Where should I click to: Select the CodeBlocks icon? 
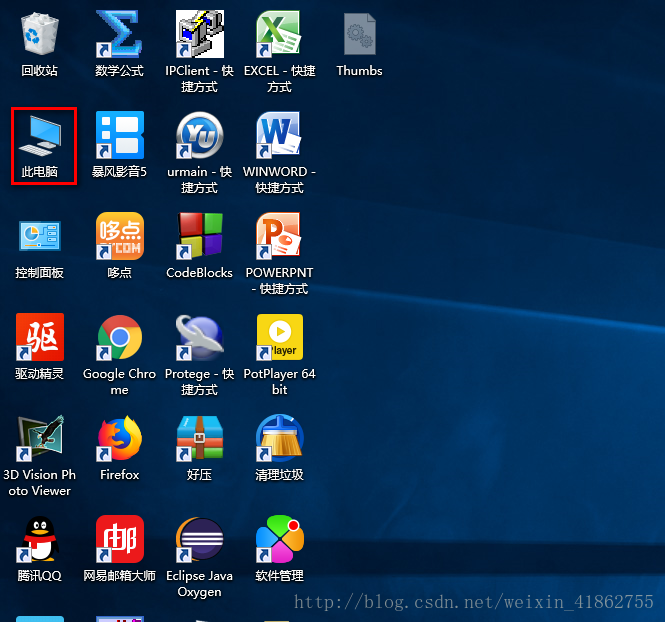tap(200, 236)
